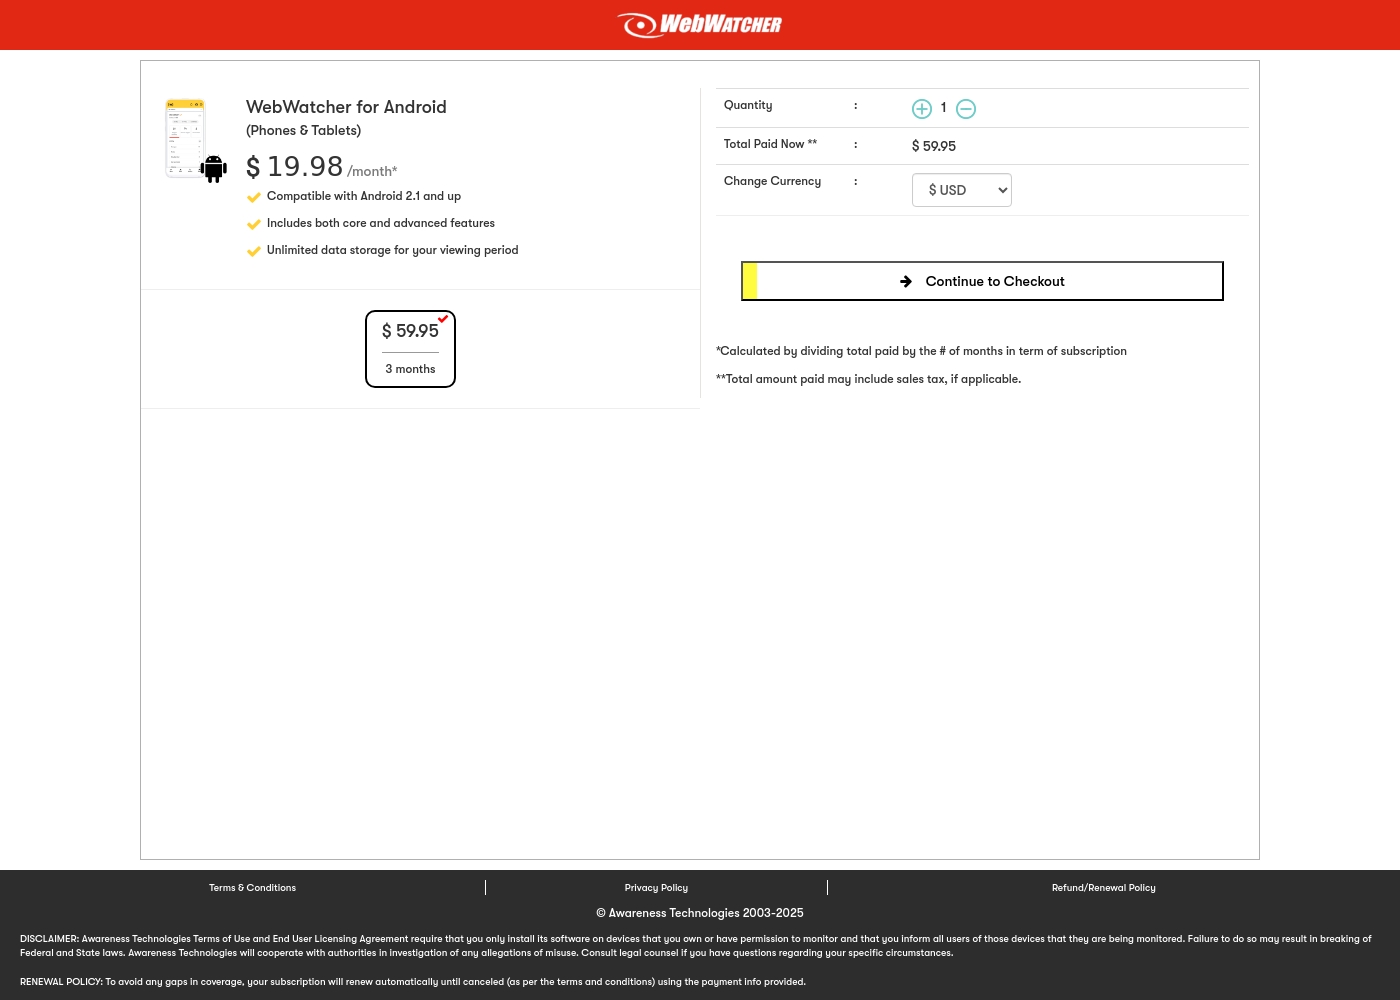Click the Total Paid Now $ 59.95 value
This screenshot has height=1000, width=1400.
pos(934,146)
